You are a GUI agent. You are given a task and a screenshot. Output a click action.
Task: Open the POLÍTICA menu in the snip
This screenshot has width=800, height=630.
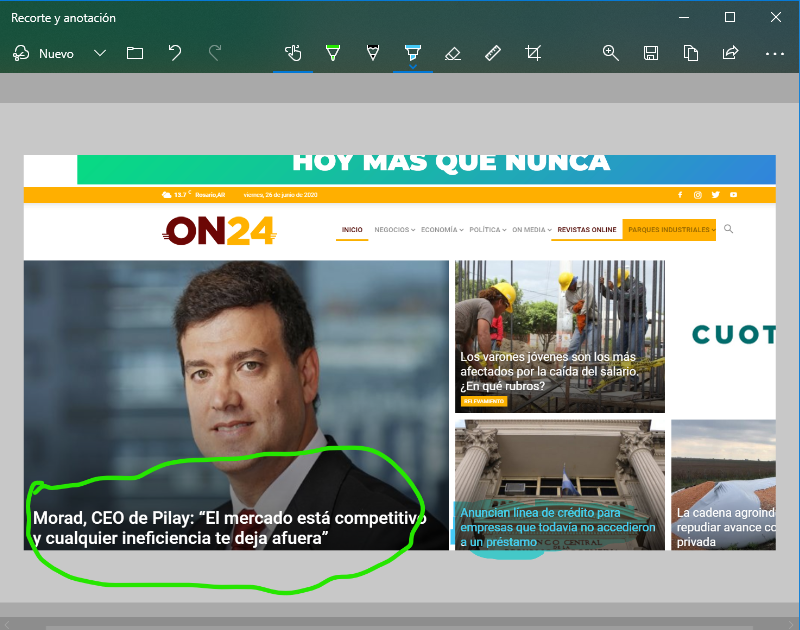pyautogui.click(x=488, y=230)
